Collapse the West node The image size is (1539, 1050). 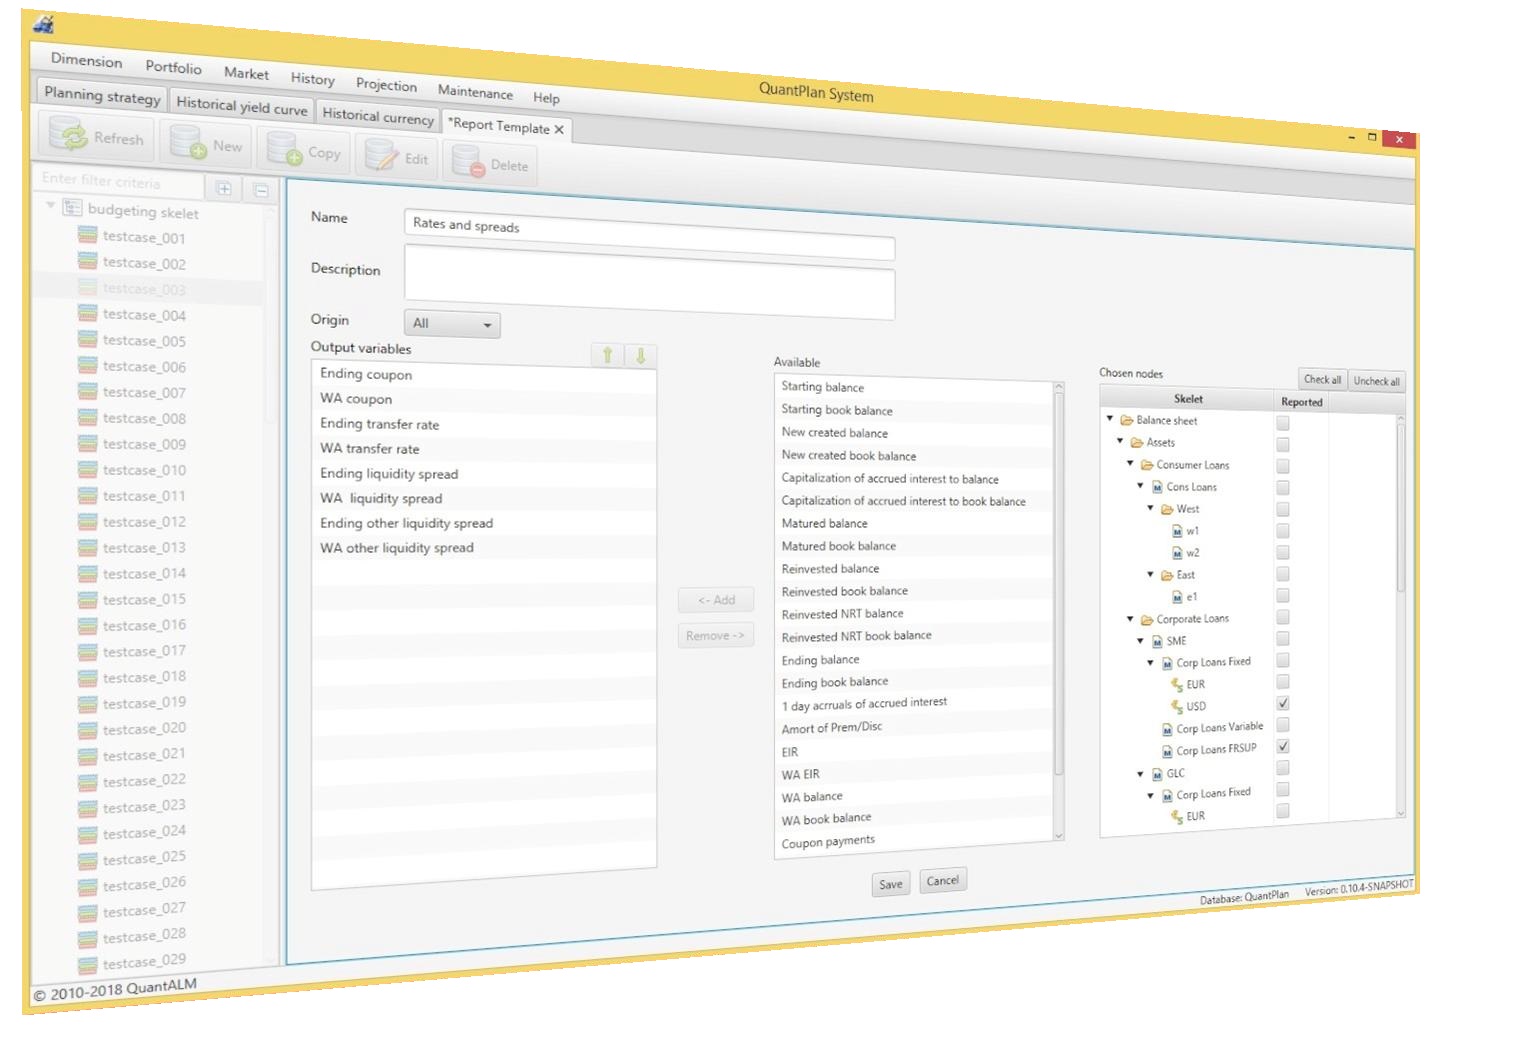coord(1150,508)
